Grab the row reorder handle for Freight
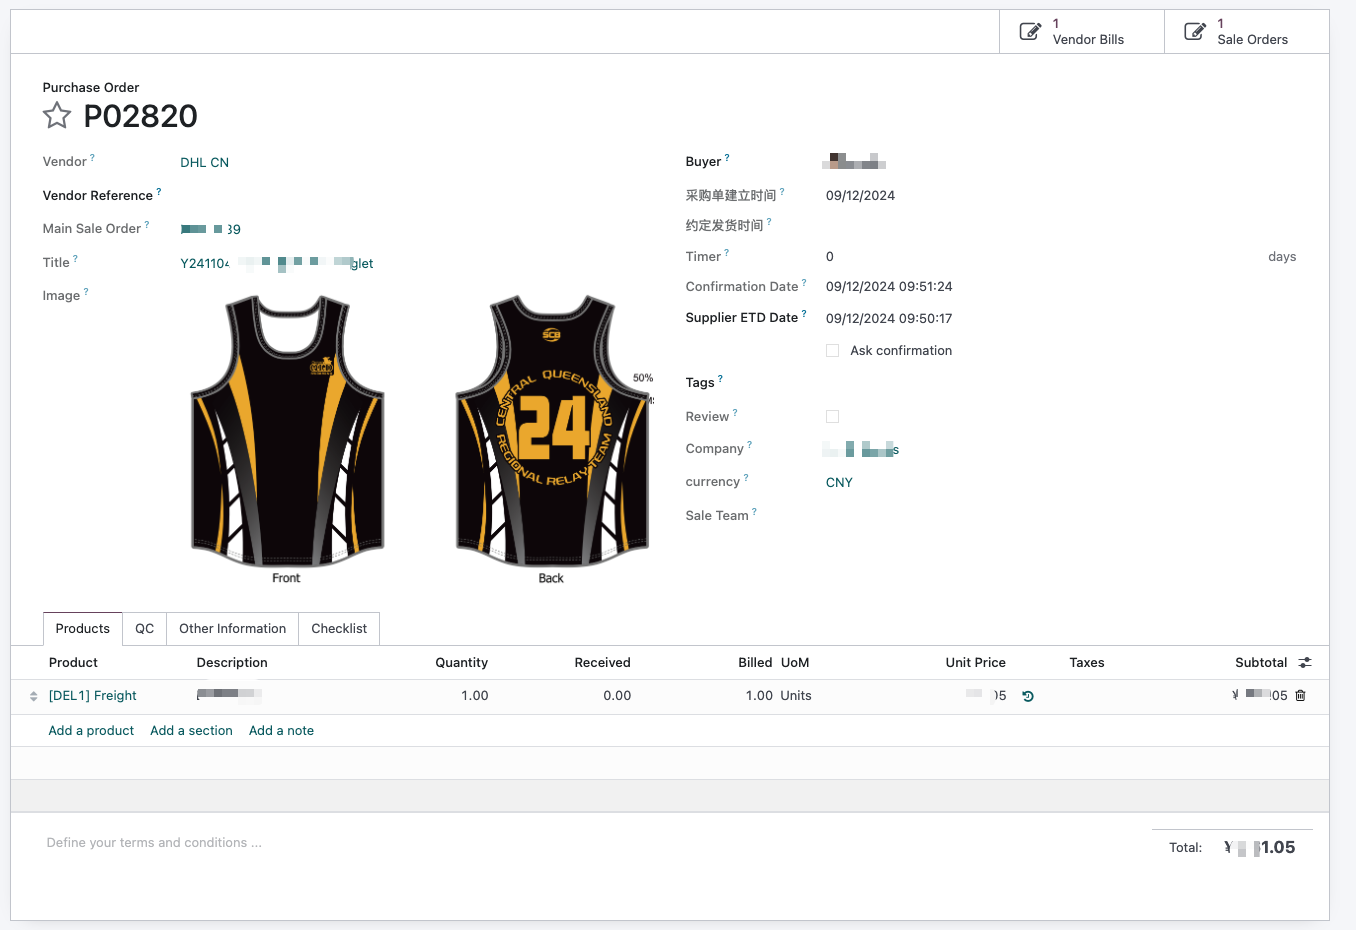Image resolution: width=1356 pixels, height=930 pixels. point(33,696)
